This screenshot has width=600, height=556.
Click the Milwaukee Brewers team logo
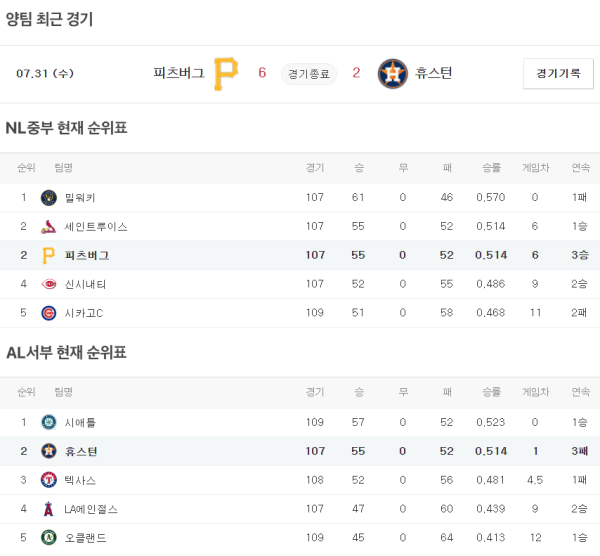[x=49, y=198]
